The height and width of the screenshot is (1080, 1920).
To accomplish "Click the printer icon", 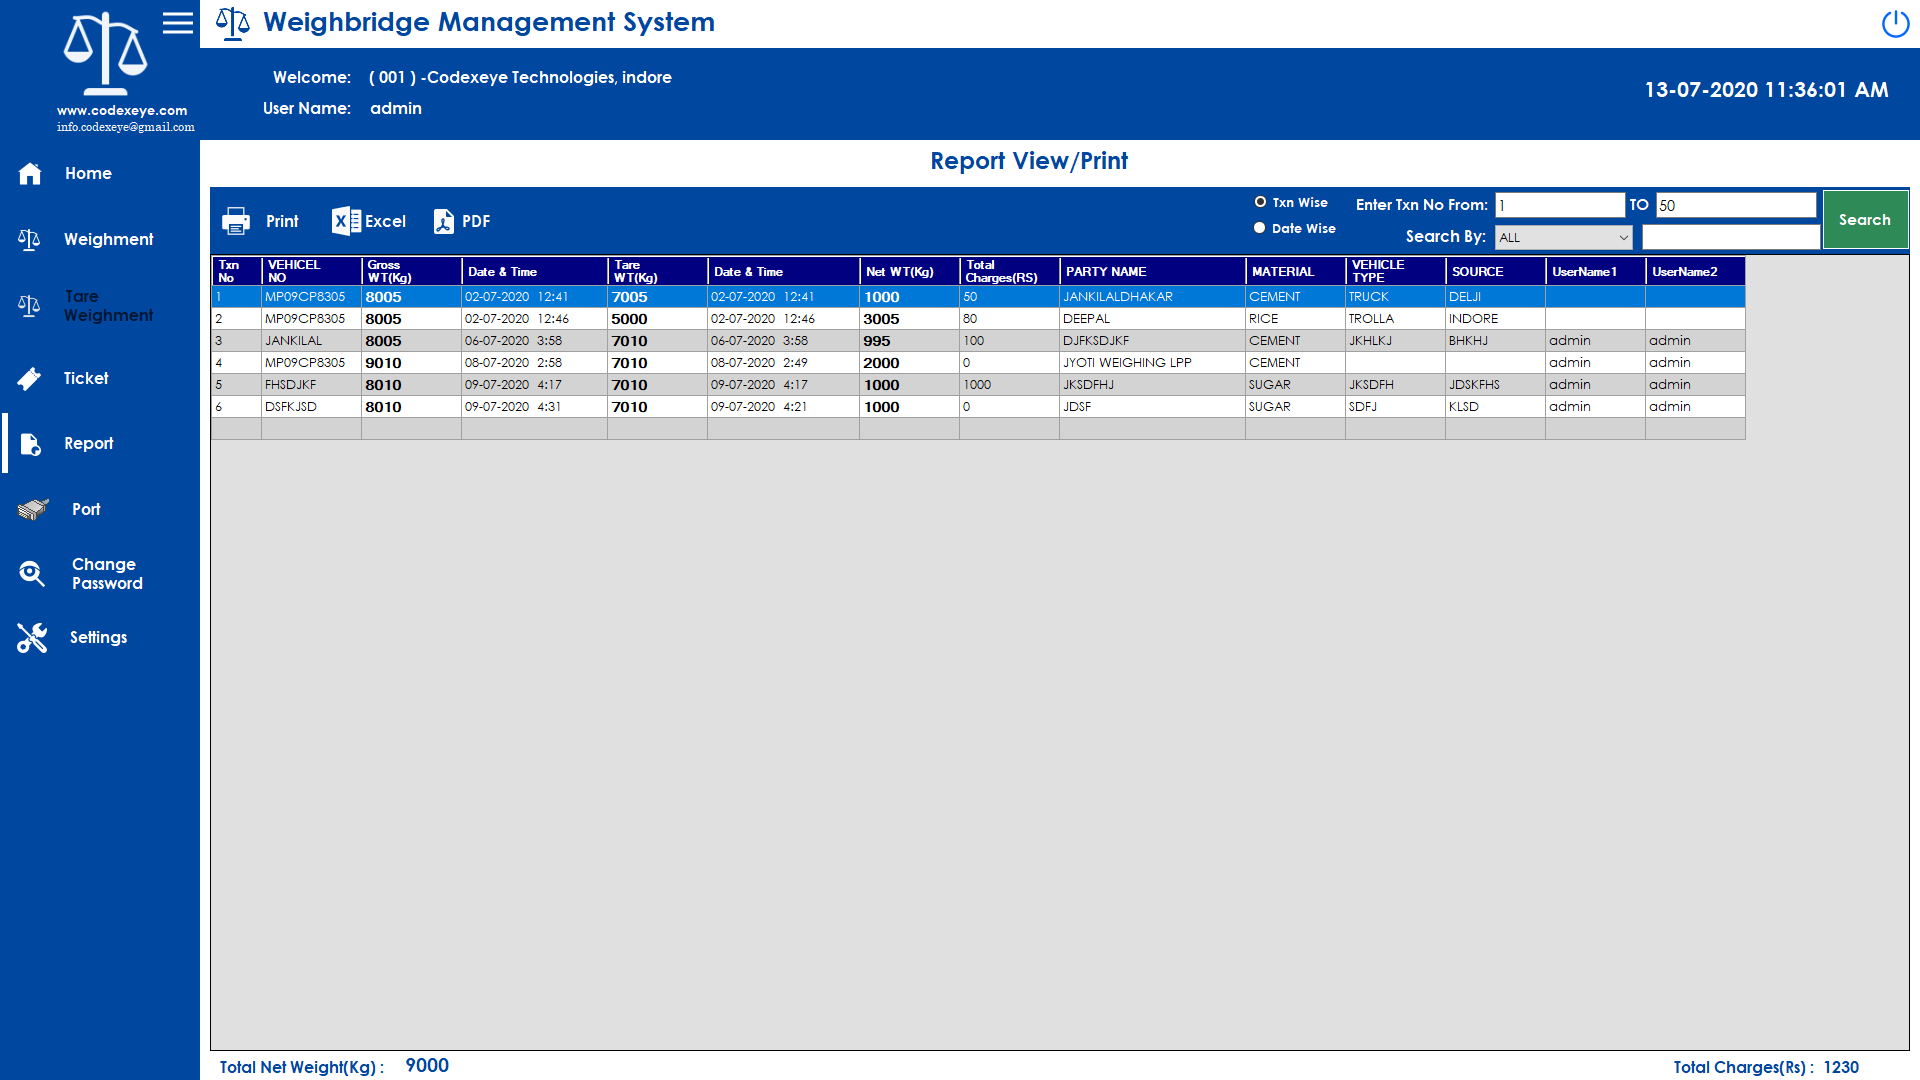I will coord(236,221).
